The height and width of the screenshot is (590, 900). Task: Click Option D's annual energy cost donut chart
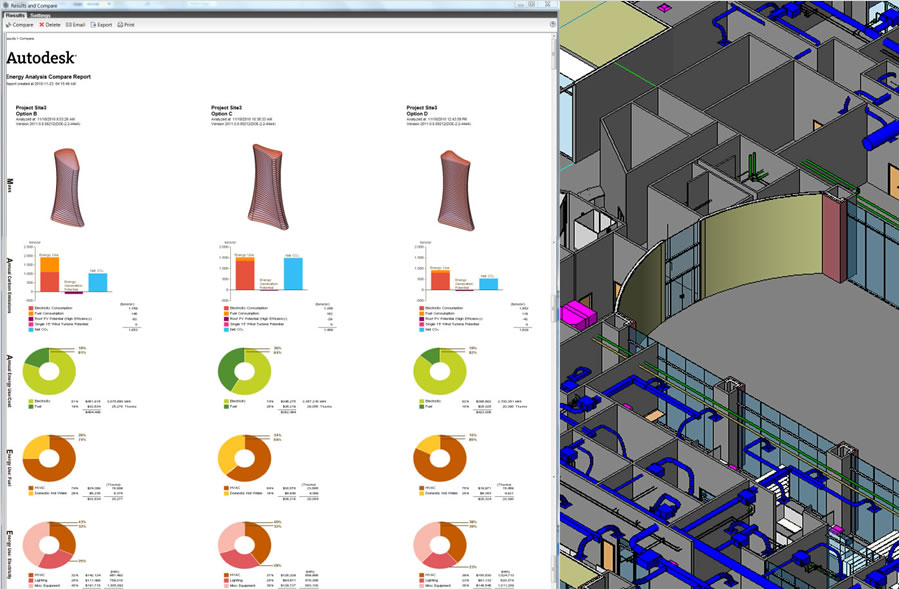point(440,371)
